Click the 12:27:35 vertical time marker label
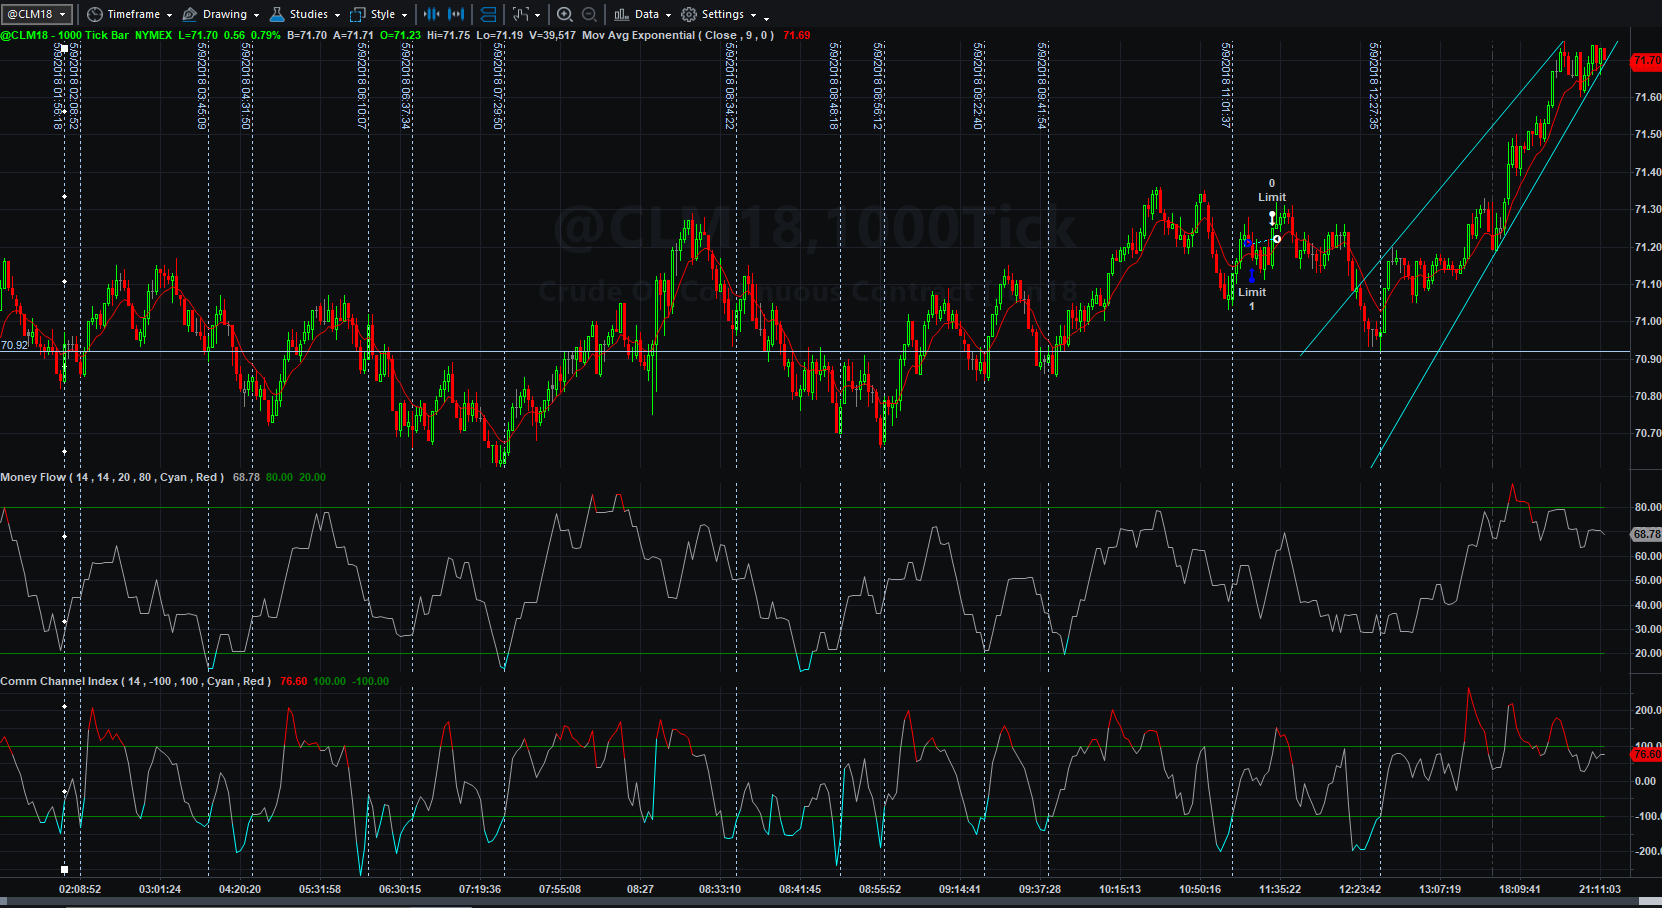1662x908 pixels. (1374, 86)
